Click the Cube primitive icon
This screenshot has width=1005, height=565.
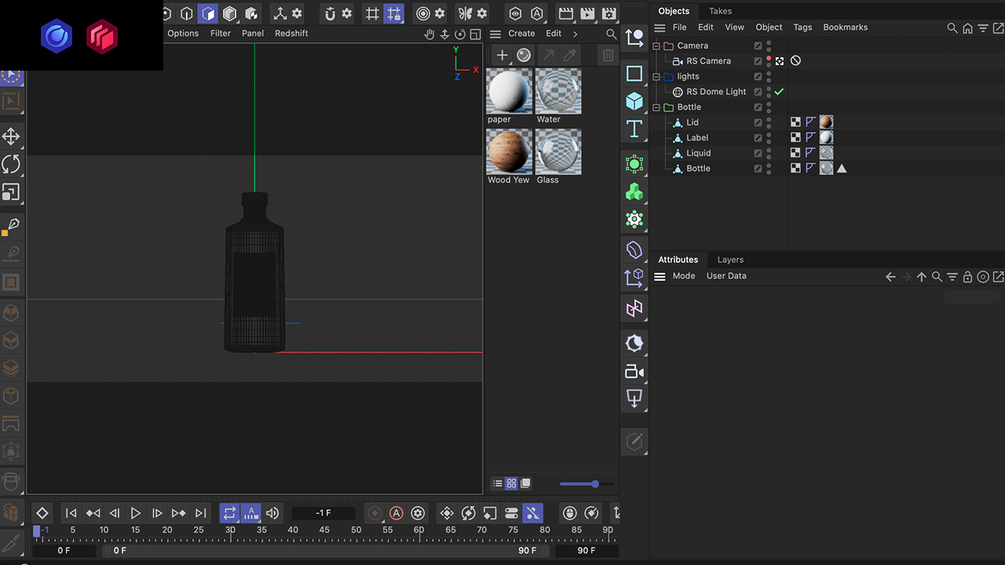pos(634,101)
